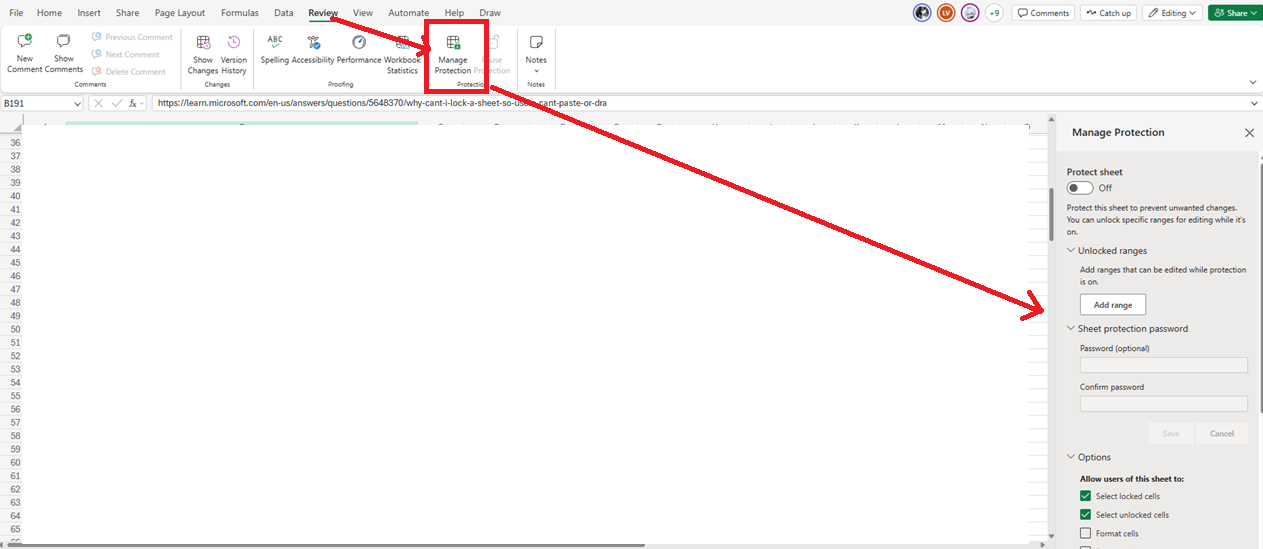
Task: Switch to the Insert tab
Action: click(x=89, y=13)
